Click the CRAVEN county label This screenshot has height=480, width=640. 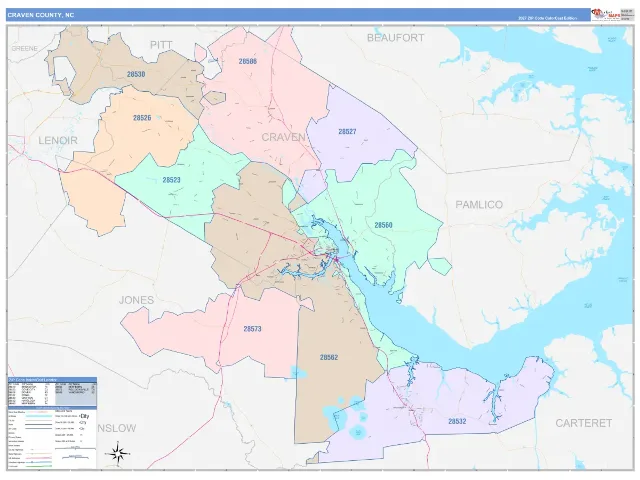283,138
